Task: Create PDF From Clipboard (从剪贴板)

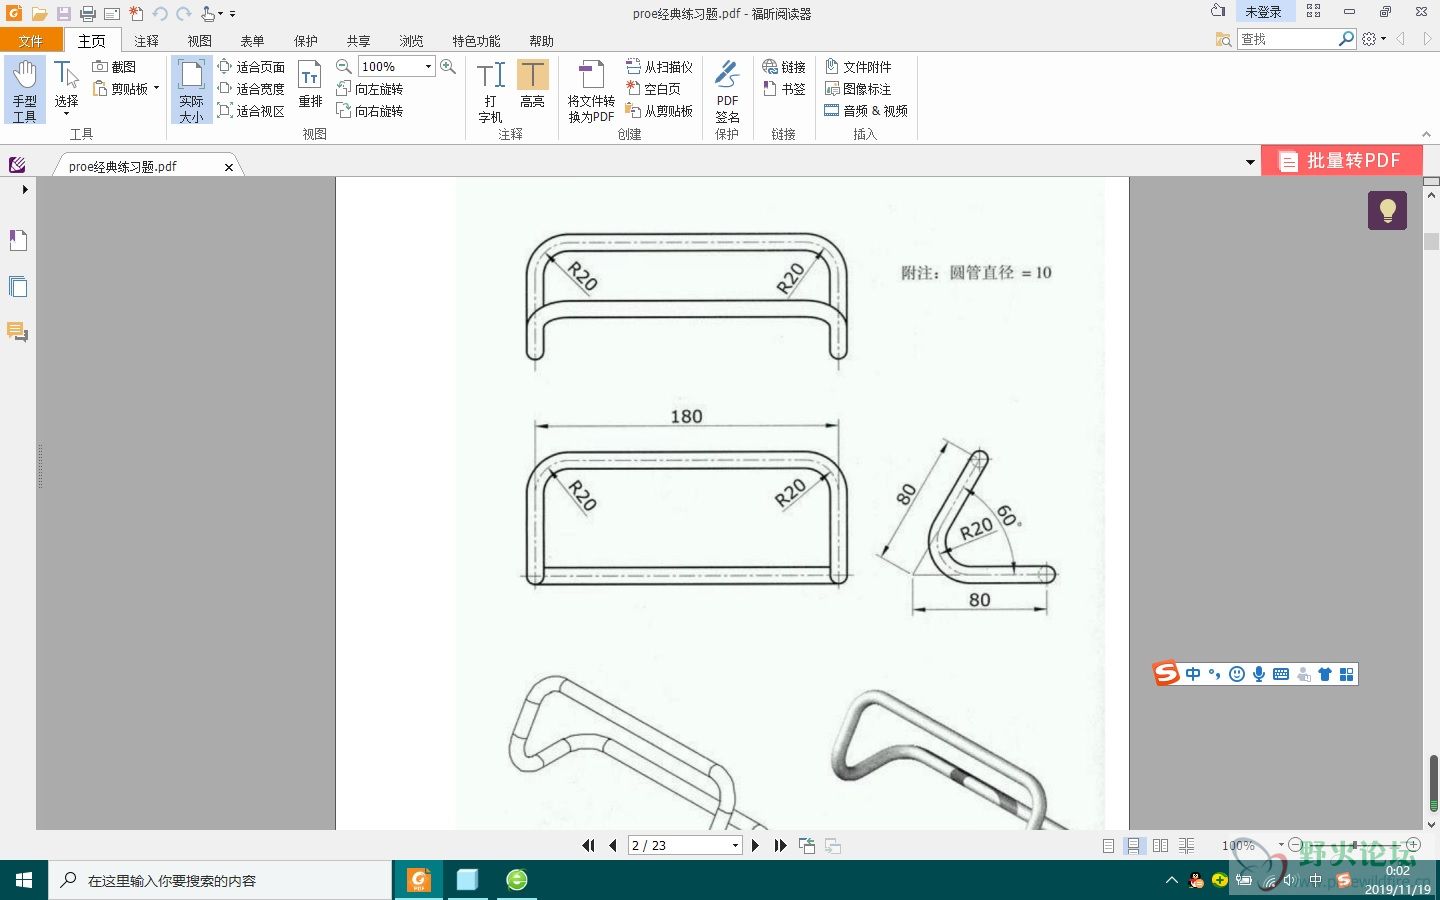Action: pyautogui.click(x=659, y=111)
